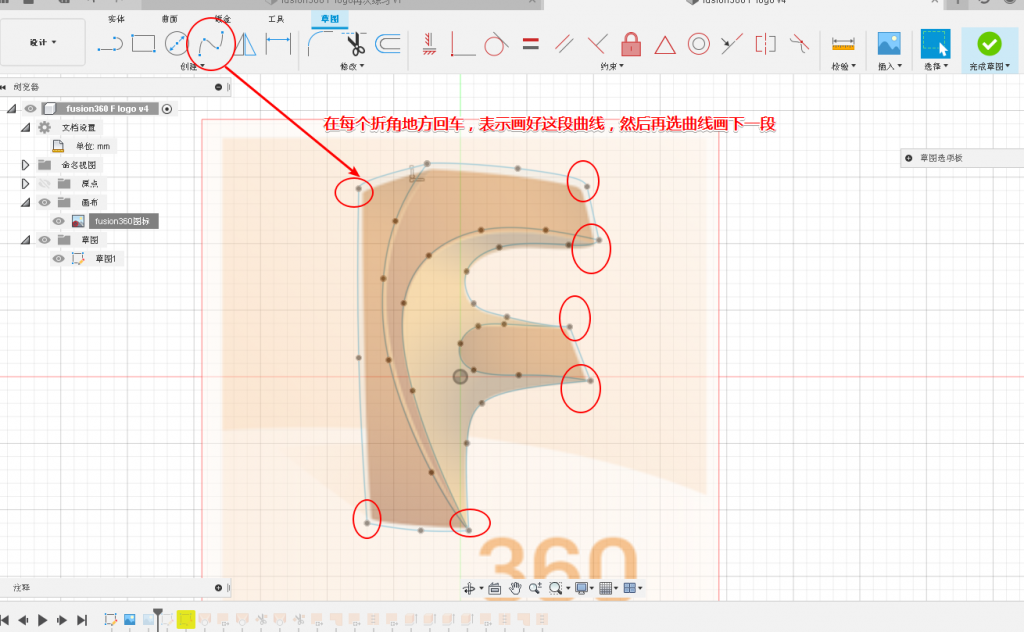Collapse the 画布 folder

pos(25,202)
